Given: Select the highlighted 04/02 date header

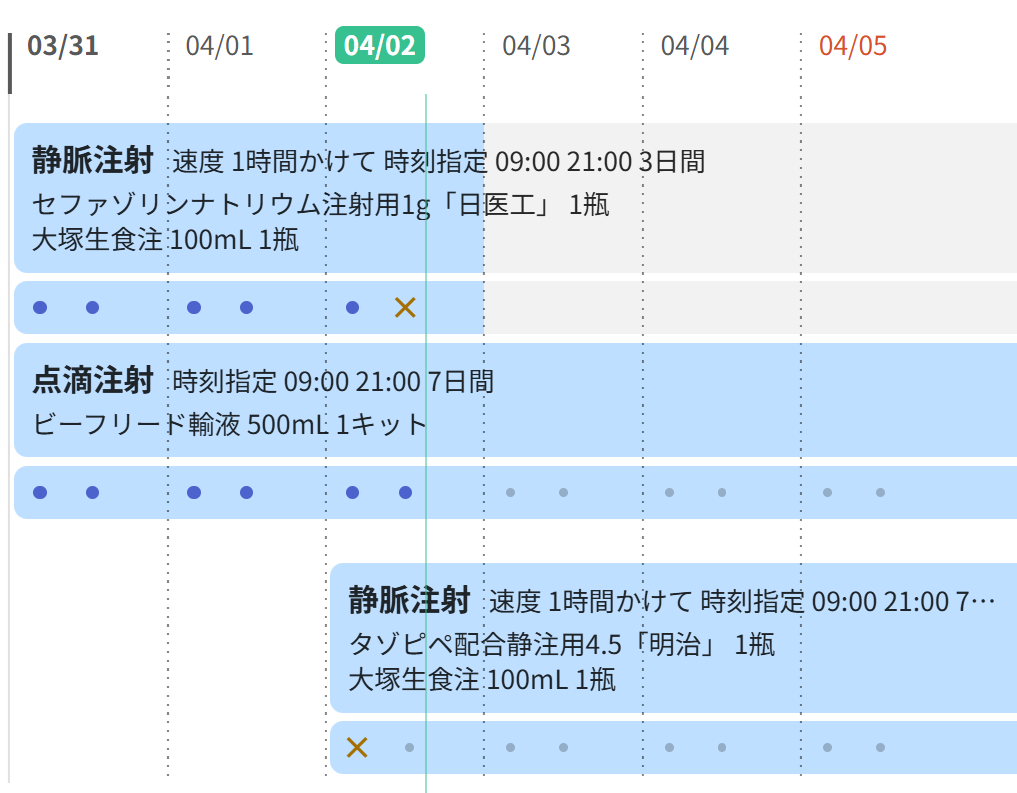Looking at the screenshot, I should [380, 45].
